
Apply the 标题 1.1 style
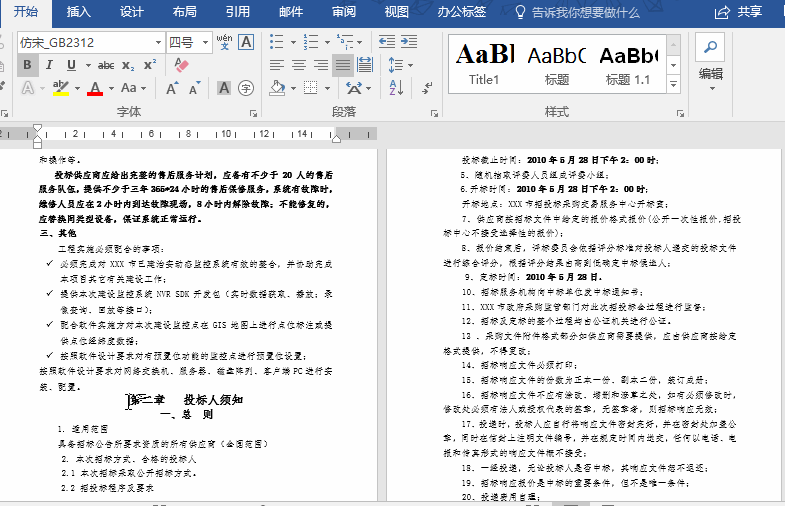628,65
